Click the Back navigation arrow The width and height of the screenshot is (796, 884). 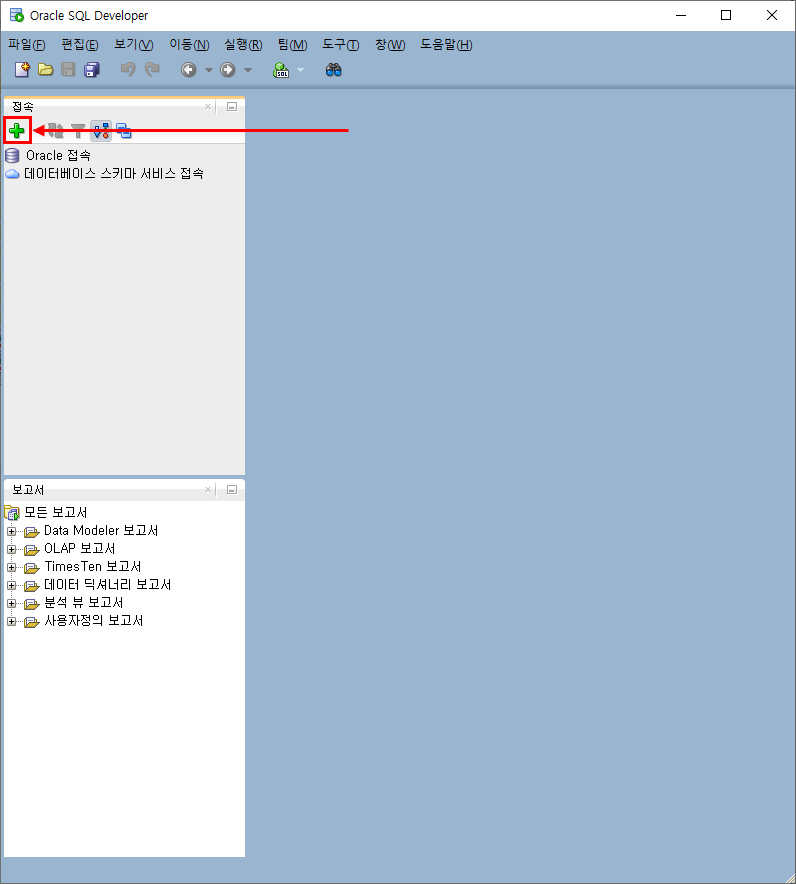click(189, 70)
